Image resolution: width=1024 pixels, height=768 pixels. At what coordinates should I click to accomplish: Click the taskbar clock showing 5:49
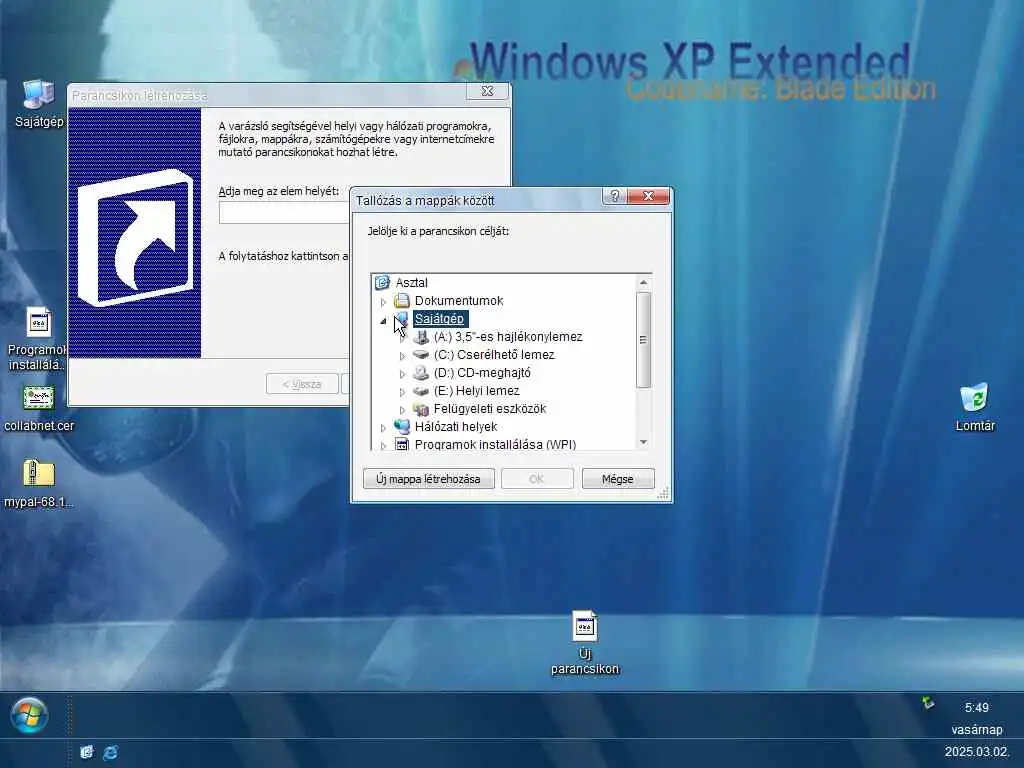tap(976, 707)
